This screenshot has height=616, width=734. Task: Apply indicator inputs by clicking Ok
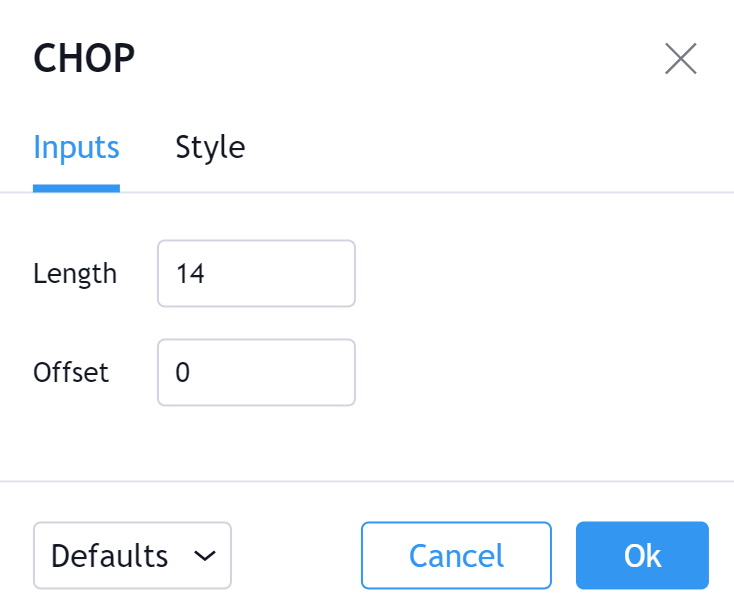coord(642,555)
